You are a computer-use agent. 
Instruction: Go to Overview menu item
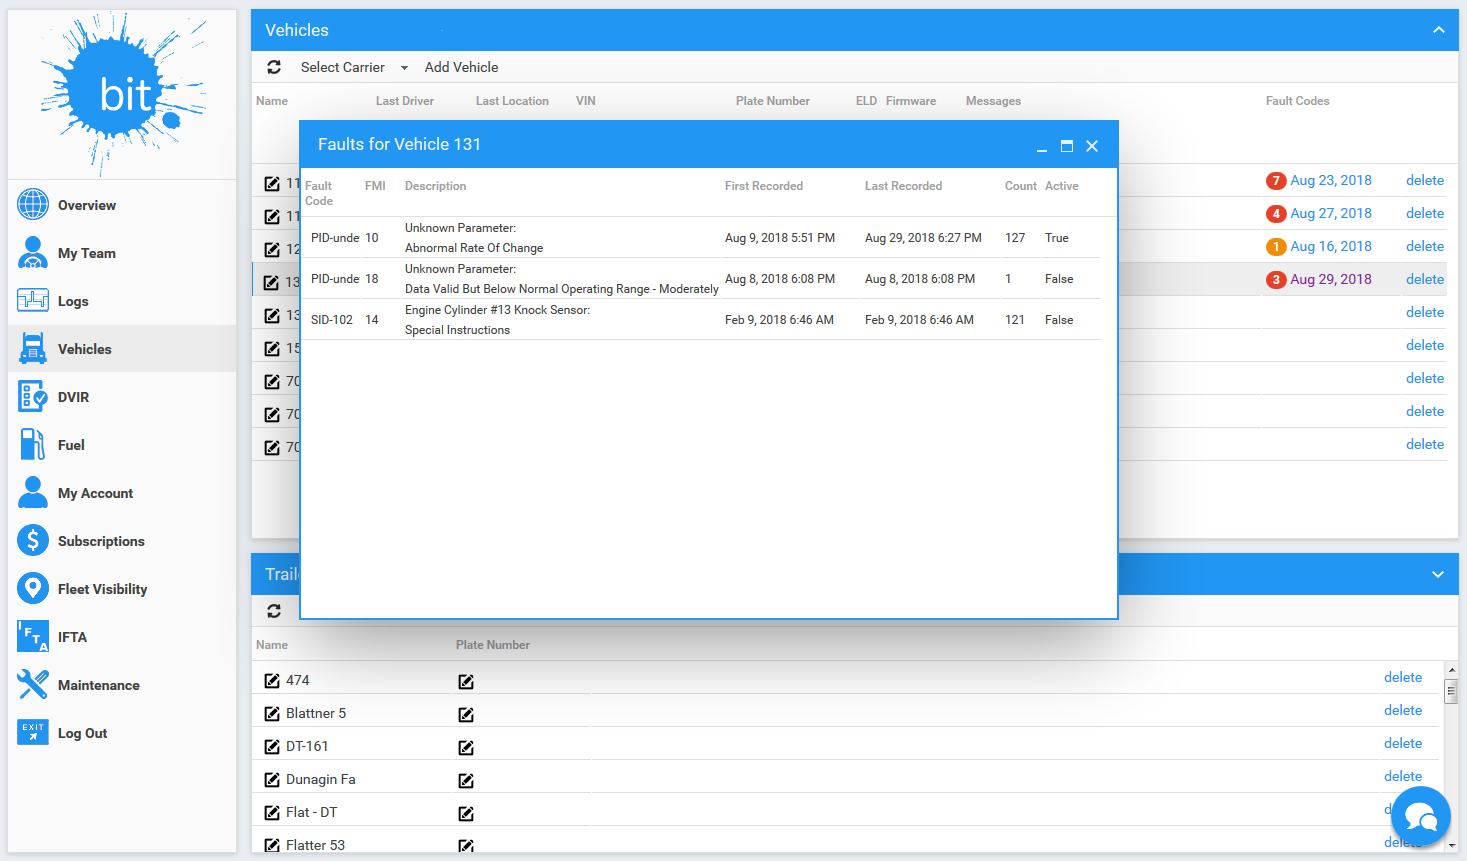[x=87, y=205]
